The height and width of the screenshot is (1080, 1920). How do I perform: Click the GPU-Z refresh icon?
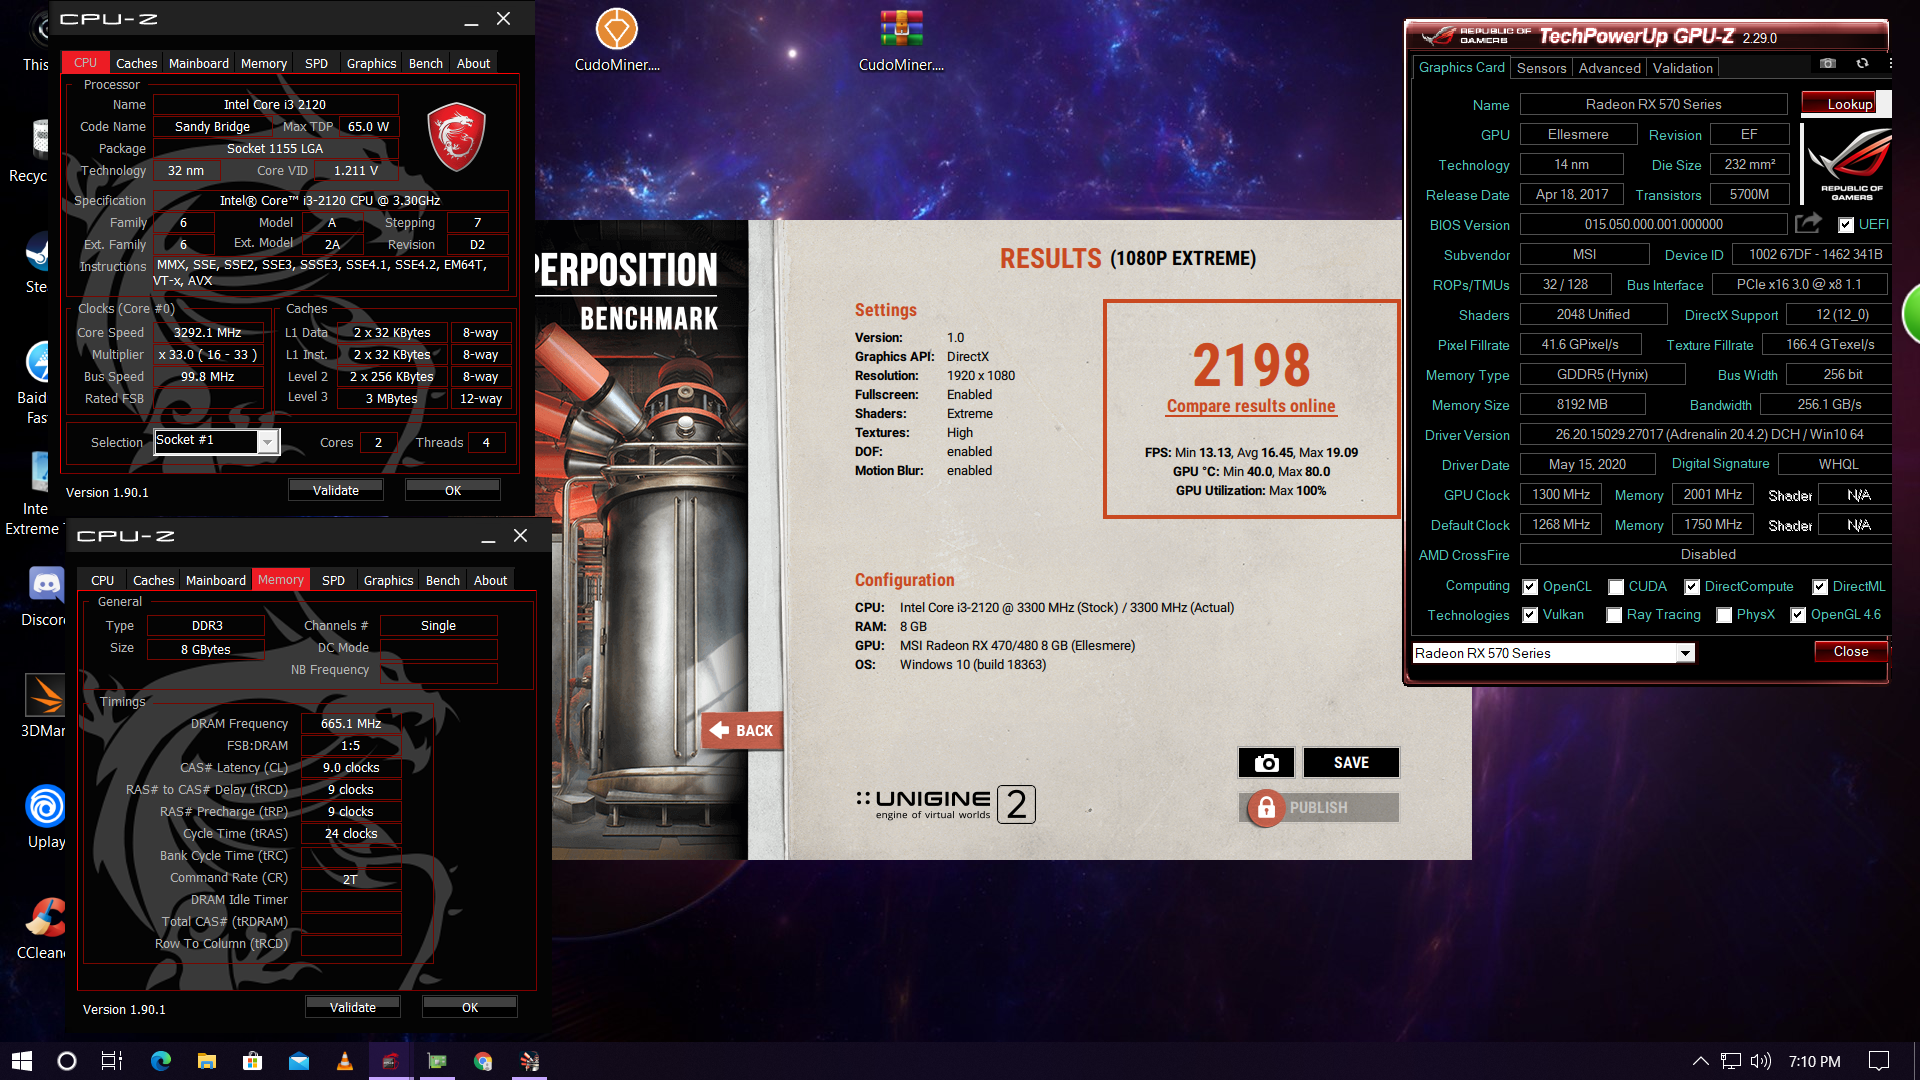click(x=1862, y=63)
